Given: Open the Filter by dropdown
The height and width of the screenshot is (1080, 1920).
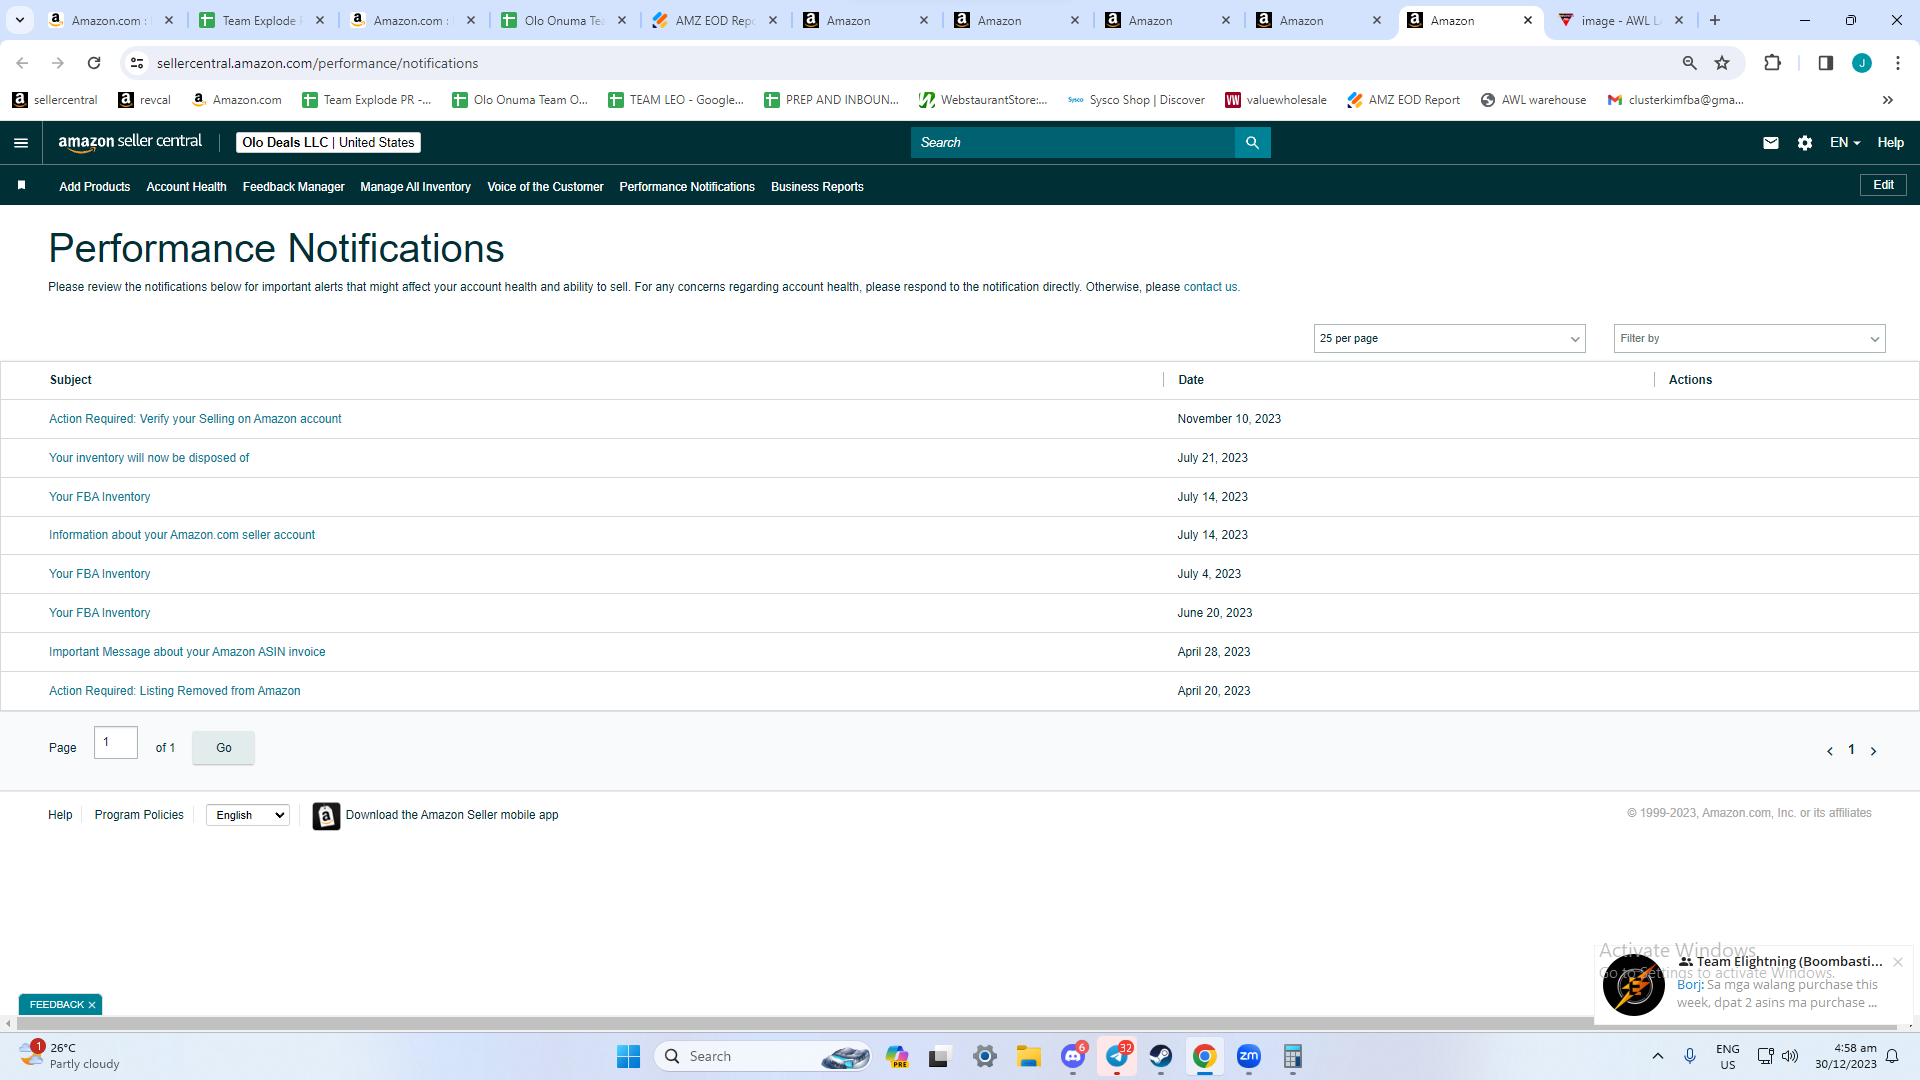Looking at the screenshot, I should (x=1749, y=339).
